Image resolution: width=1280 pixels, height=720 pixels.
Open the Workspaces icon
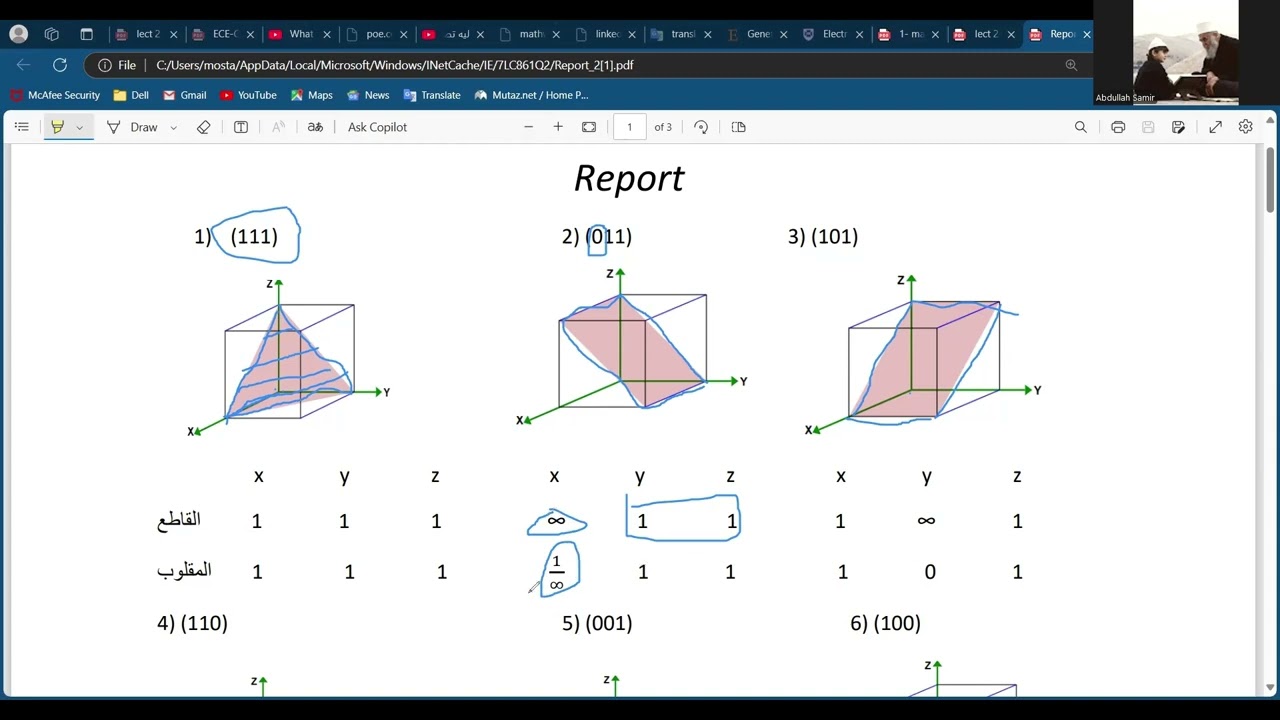pyautogui.click(x=52, y=34)
